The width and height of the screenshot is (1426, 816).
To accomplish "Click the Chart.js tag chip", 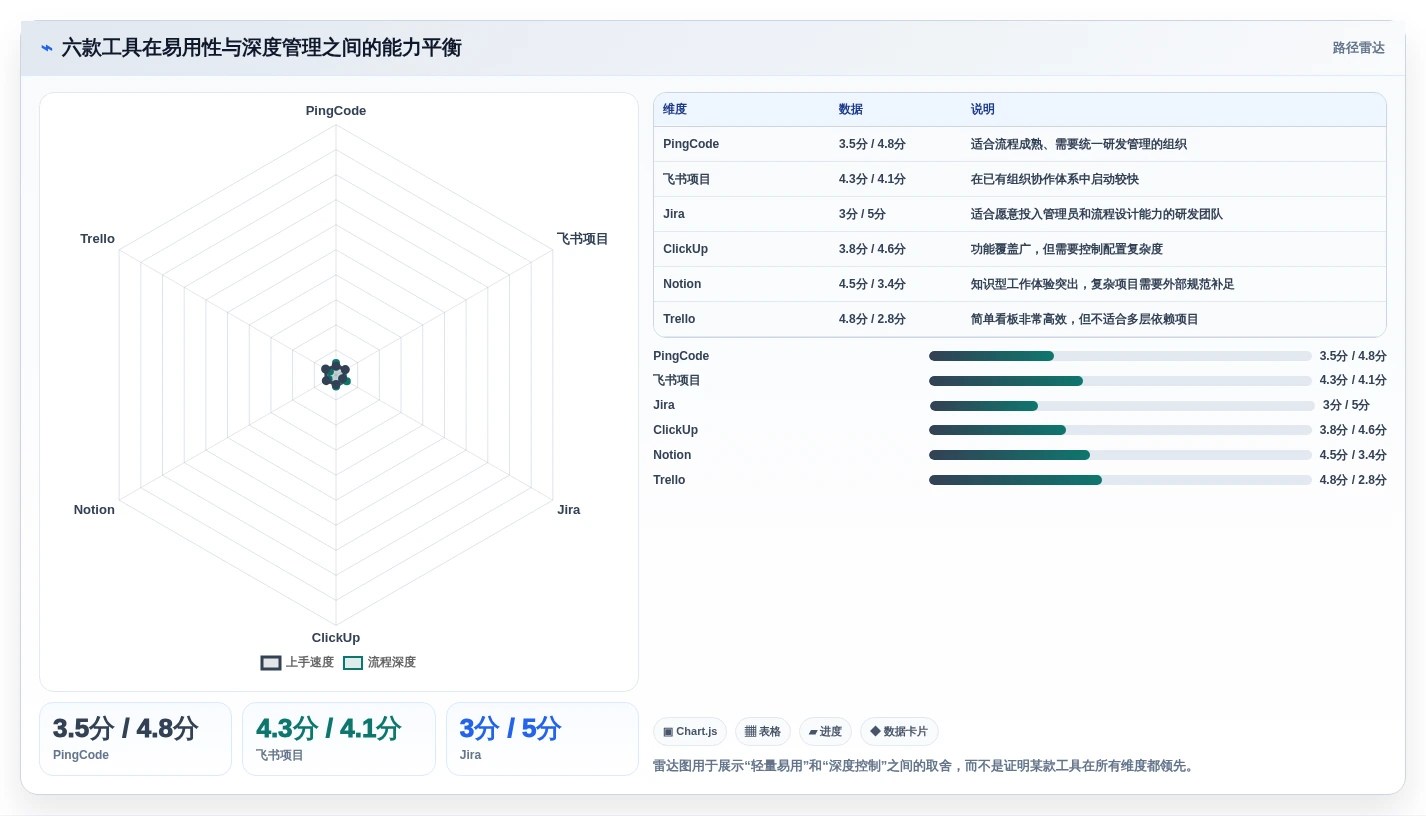I will [690, 731].
